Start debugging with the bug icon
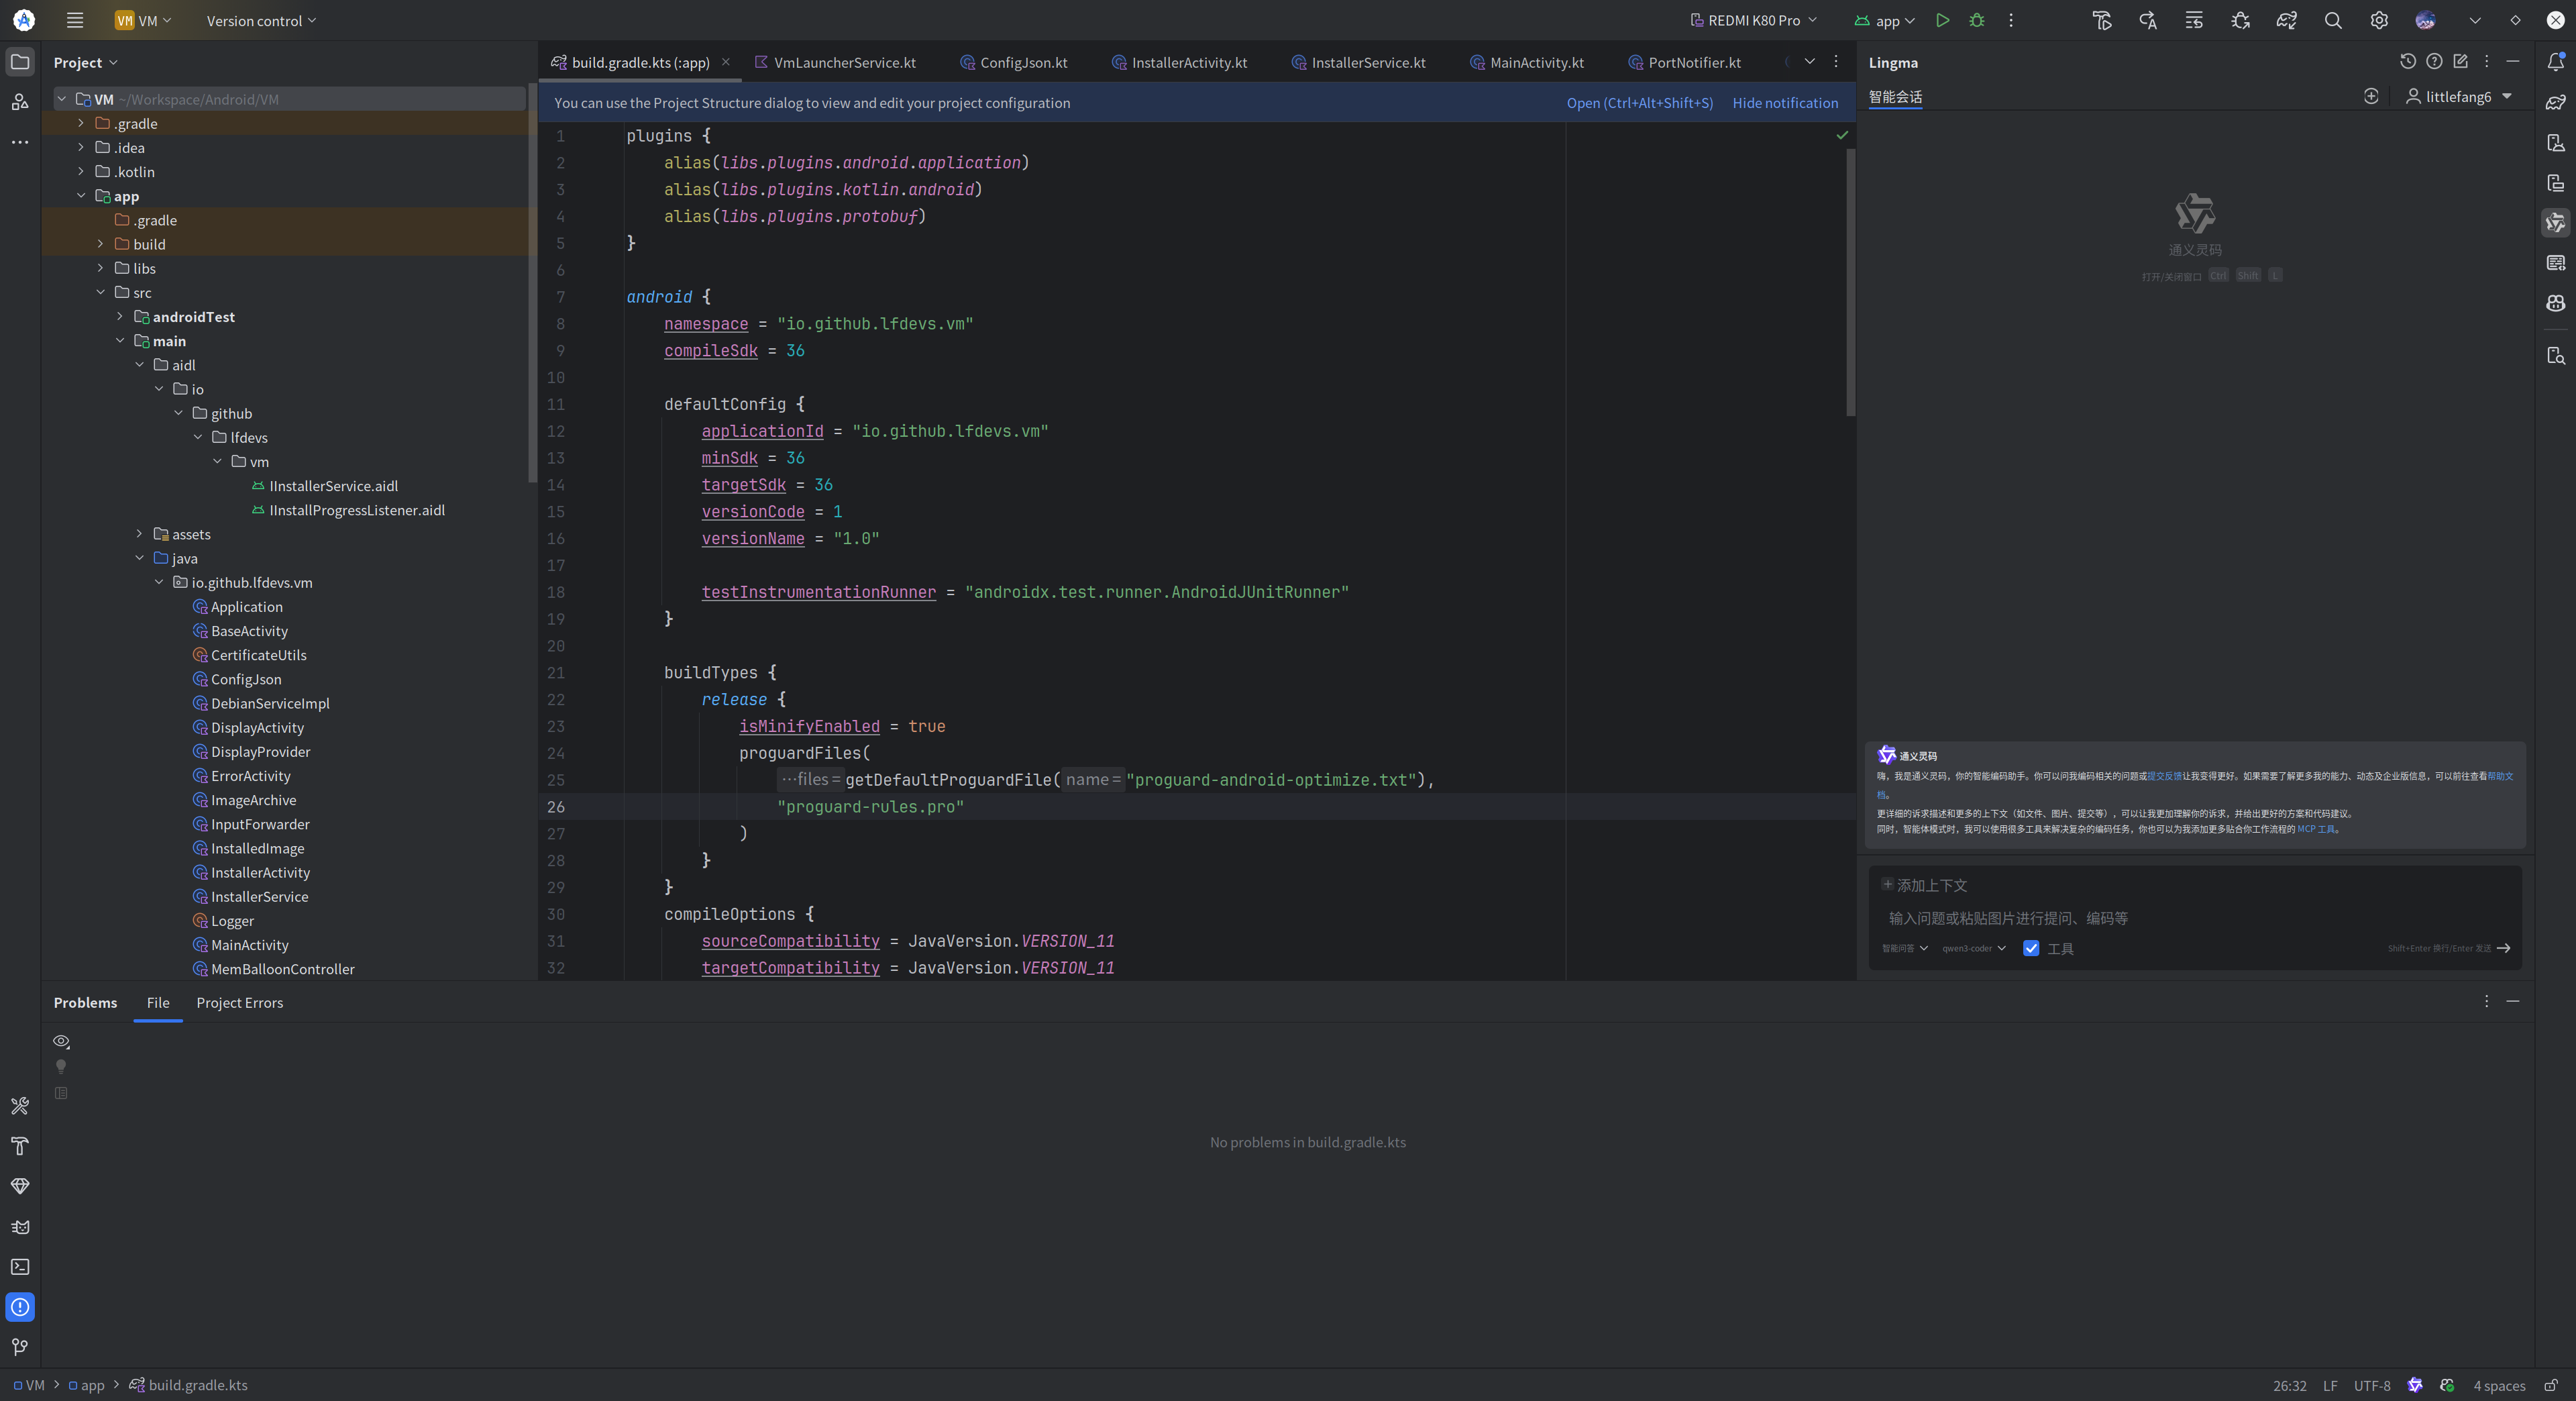Viewport: 2576px width, 1401px height. pyautogui.click(x=1977, y=20)
